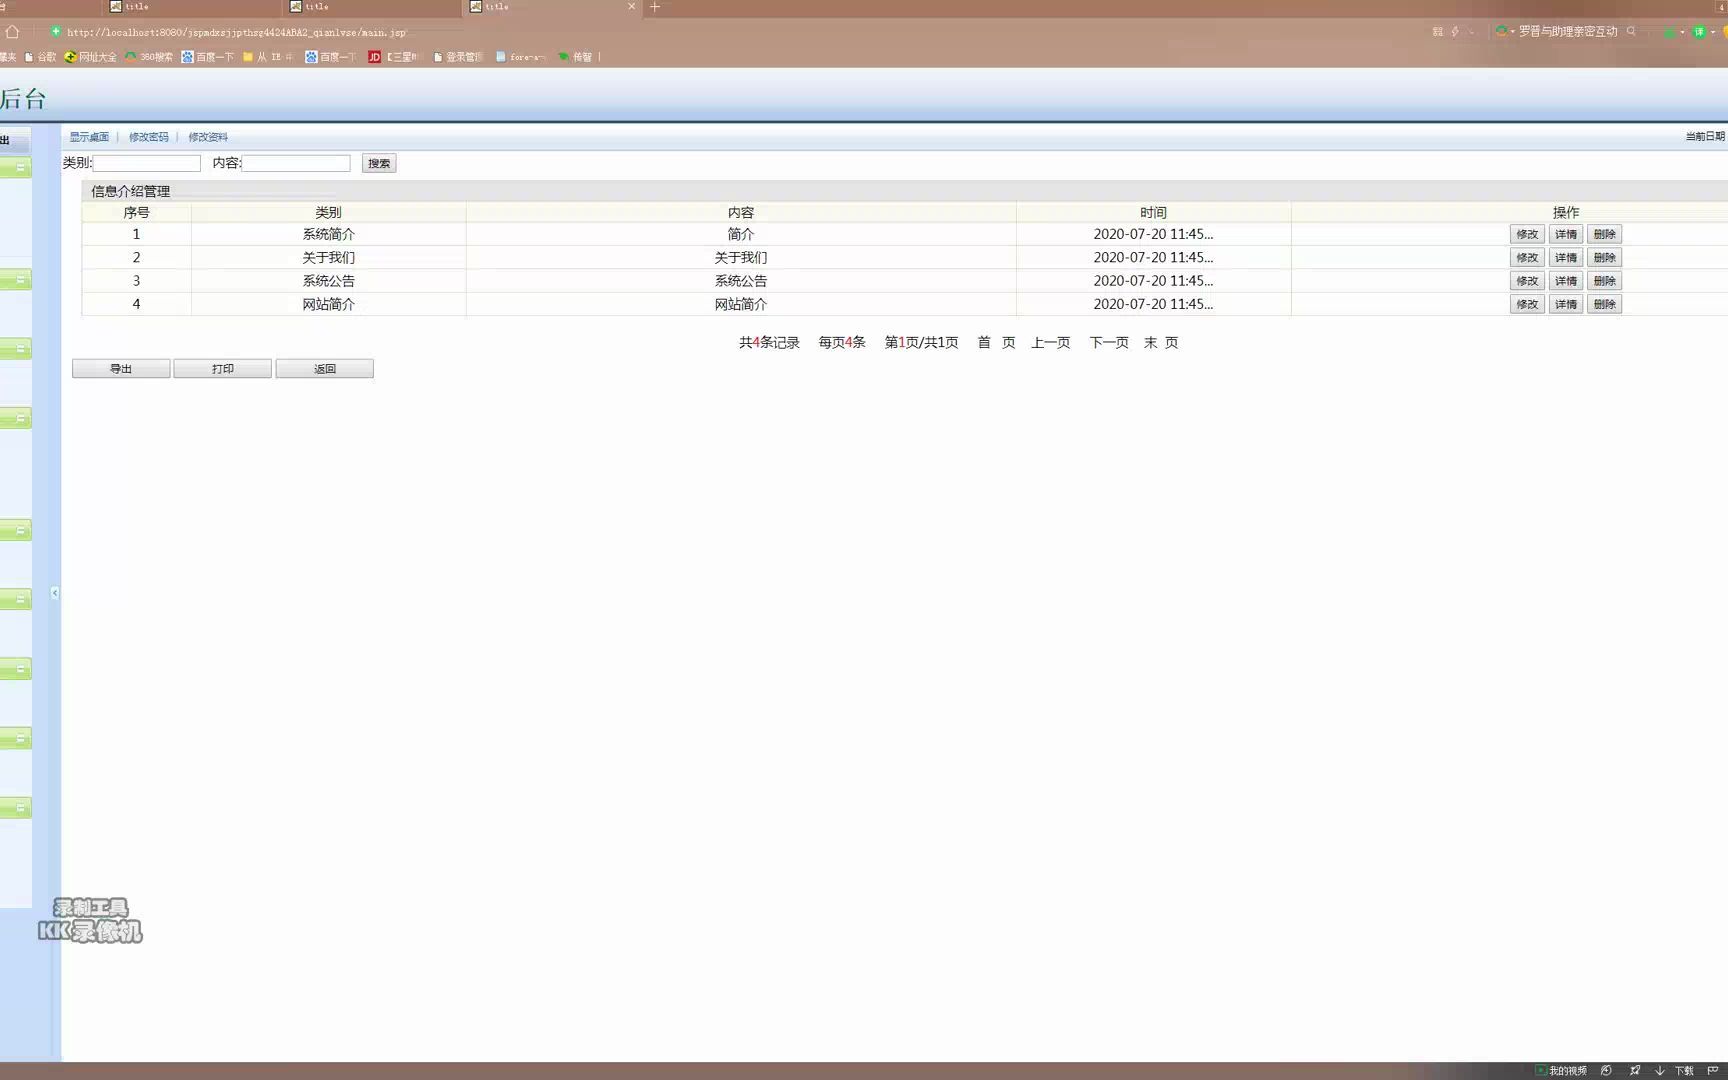1728x1080 pixels.
Task: Open the 谷歌 bookmark
Action: 40,57
